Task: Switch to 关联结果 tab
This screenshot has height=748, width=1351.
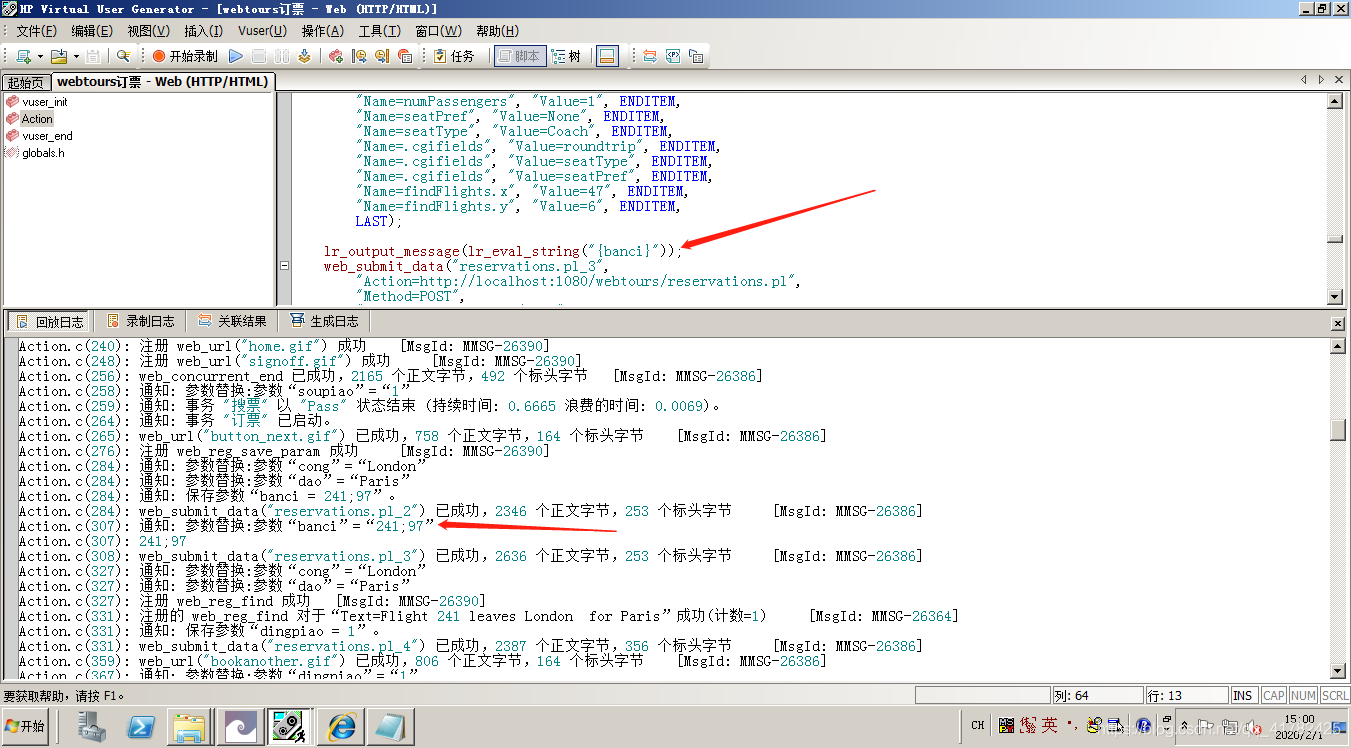Action: click(232, 321)
